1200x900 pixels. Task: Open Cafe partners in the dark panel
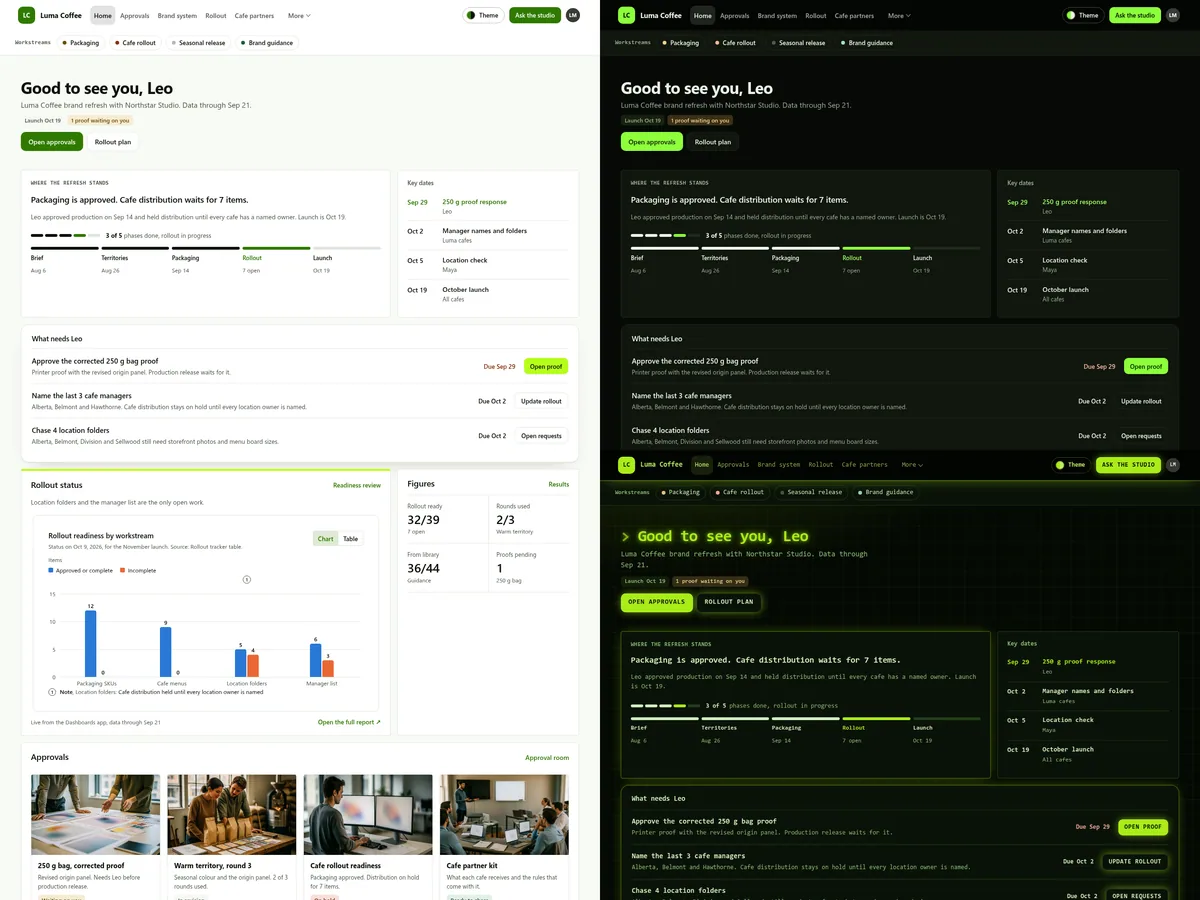[854, 16]
